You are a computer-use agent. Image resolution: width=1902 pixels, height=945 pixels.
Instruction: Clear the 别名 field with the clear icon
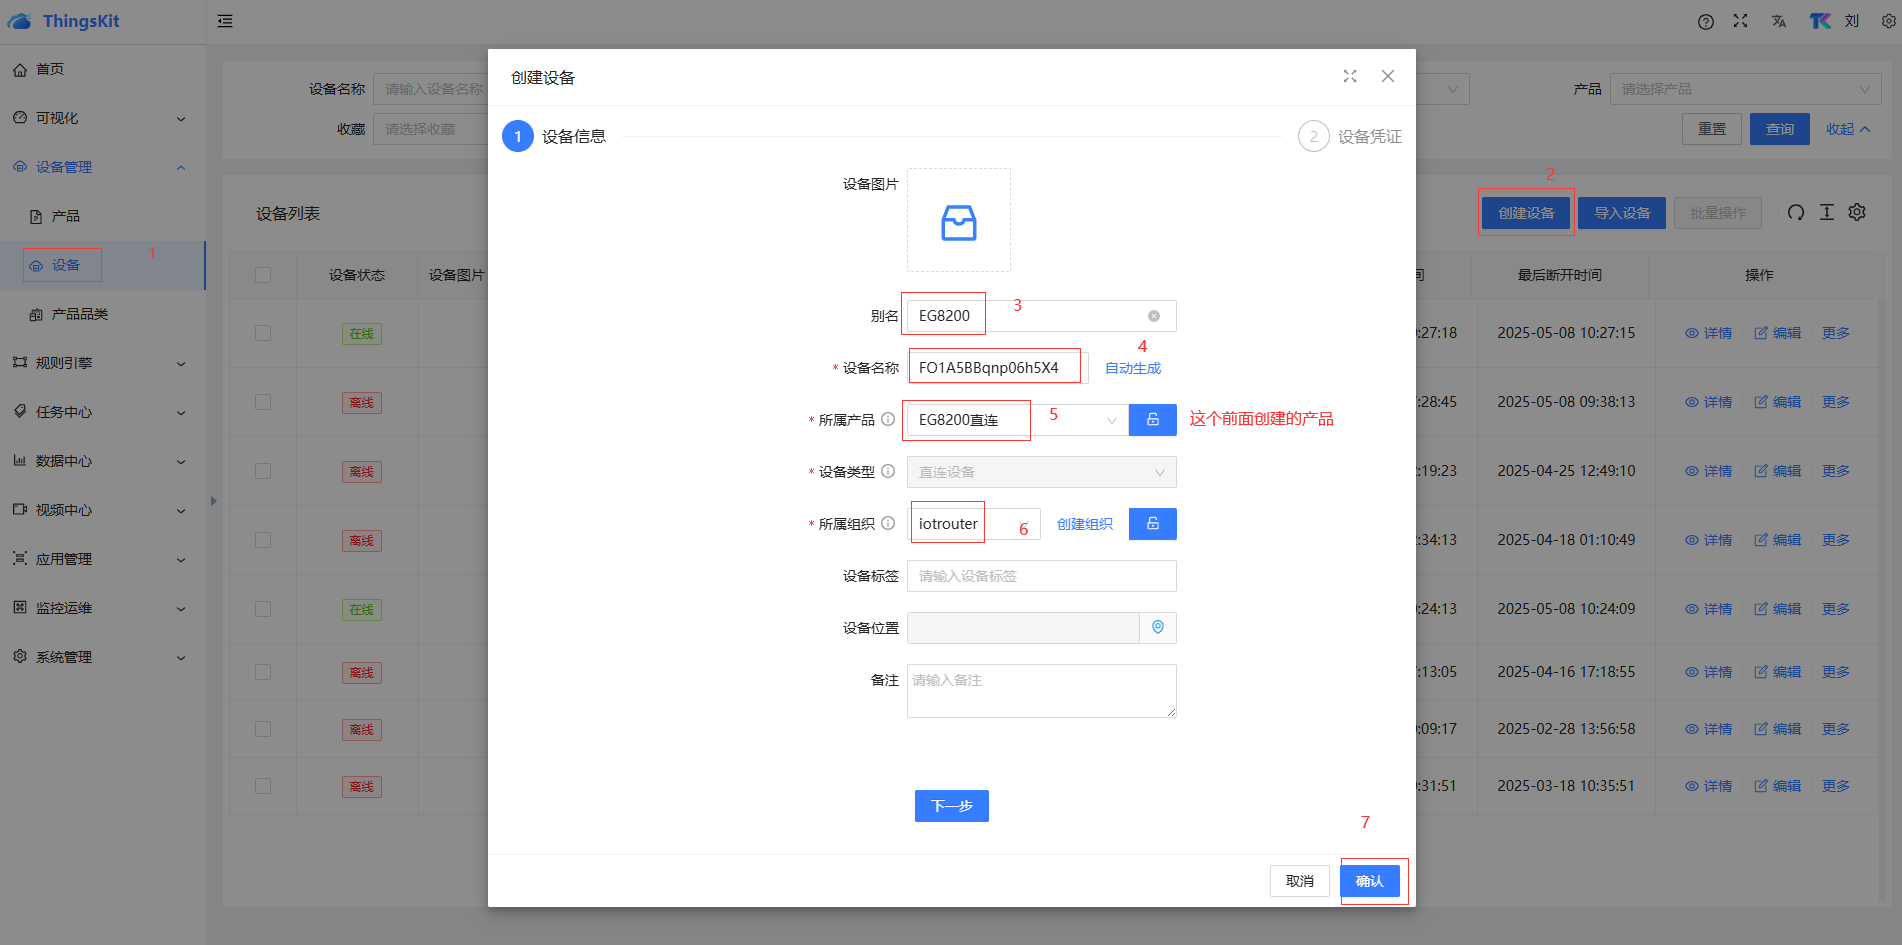pyautogui.click(x=1154, y=316)
